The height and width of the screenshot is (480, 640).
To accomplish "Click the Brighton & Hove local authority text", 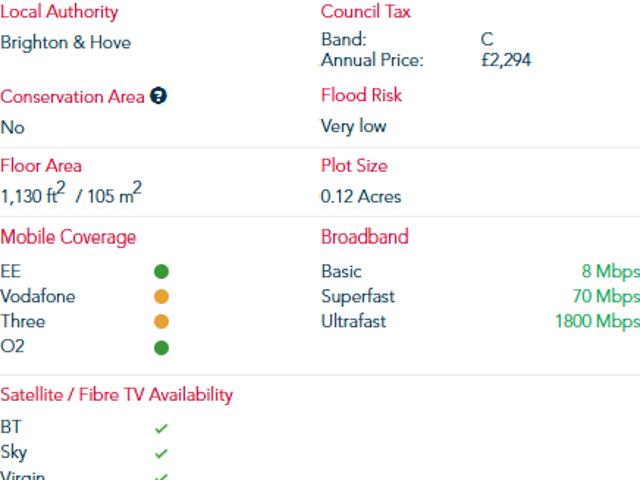I will click(x=66, y=42).
